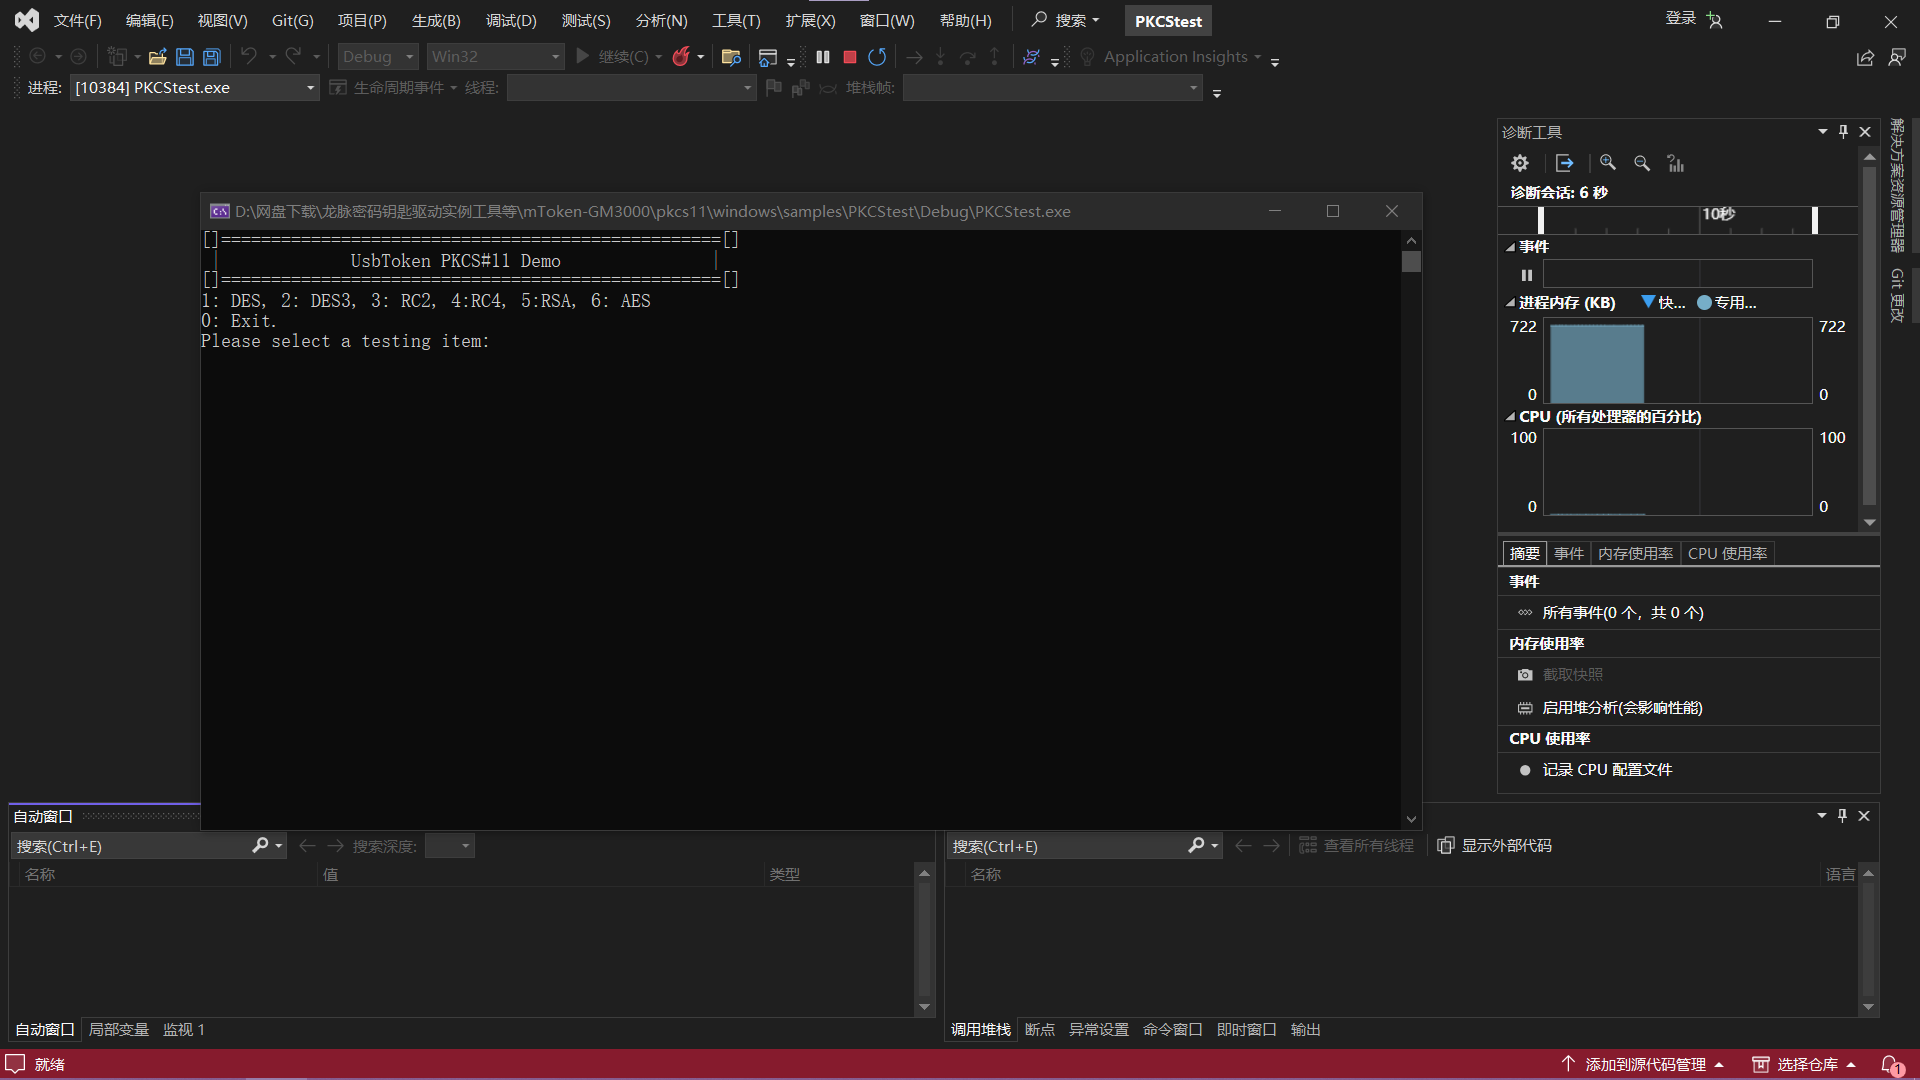Click the Hot Reload flame icon
Viewport: 1920px width, 1080px height.
coord(681,57)
